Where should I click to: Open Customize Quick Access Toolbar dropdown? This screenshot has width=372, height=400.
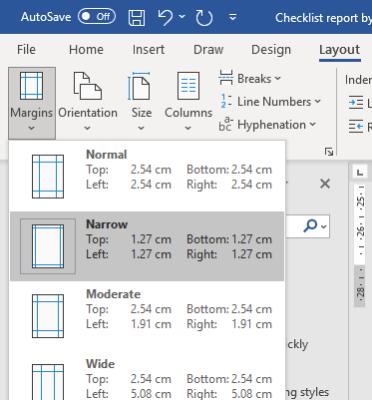coord(233,17)
